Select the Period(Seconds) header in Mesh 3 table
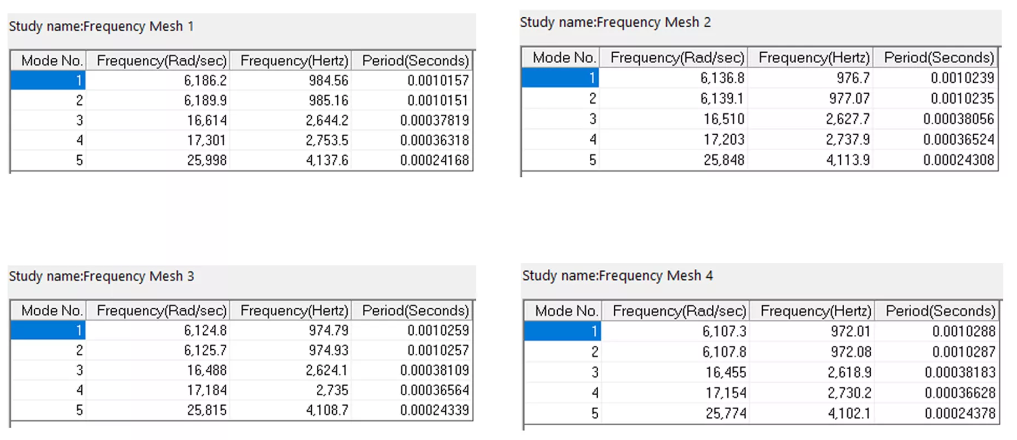The height and width of the screenshot is (440, 1017). coord(412,311)
